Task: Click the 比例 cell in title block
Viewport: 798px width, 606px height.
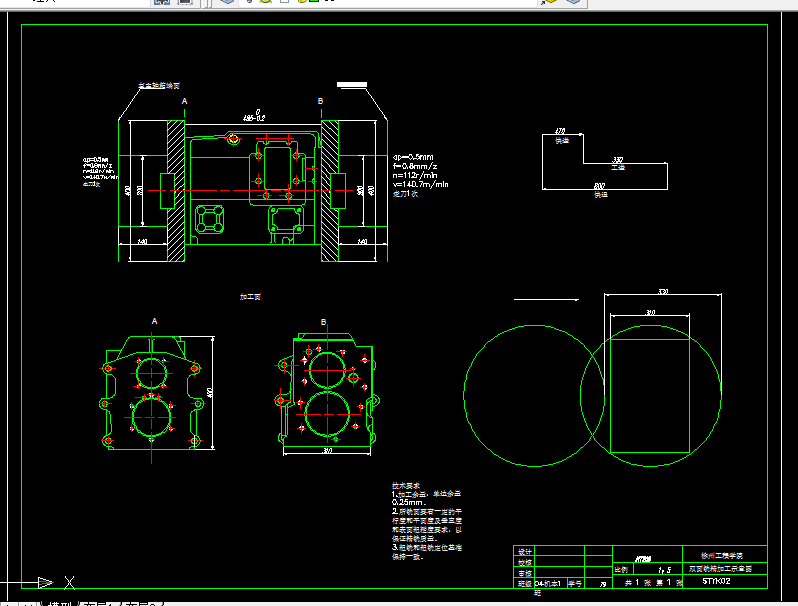Action: [x=621, y=570]
